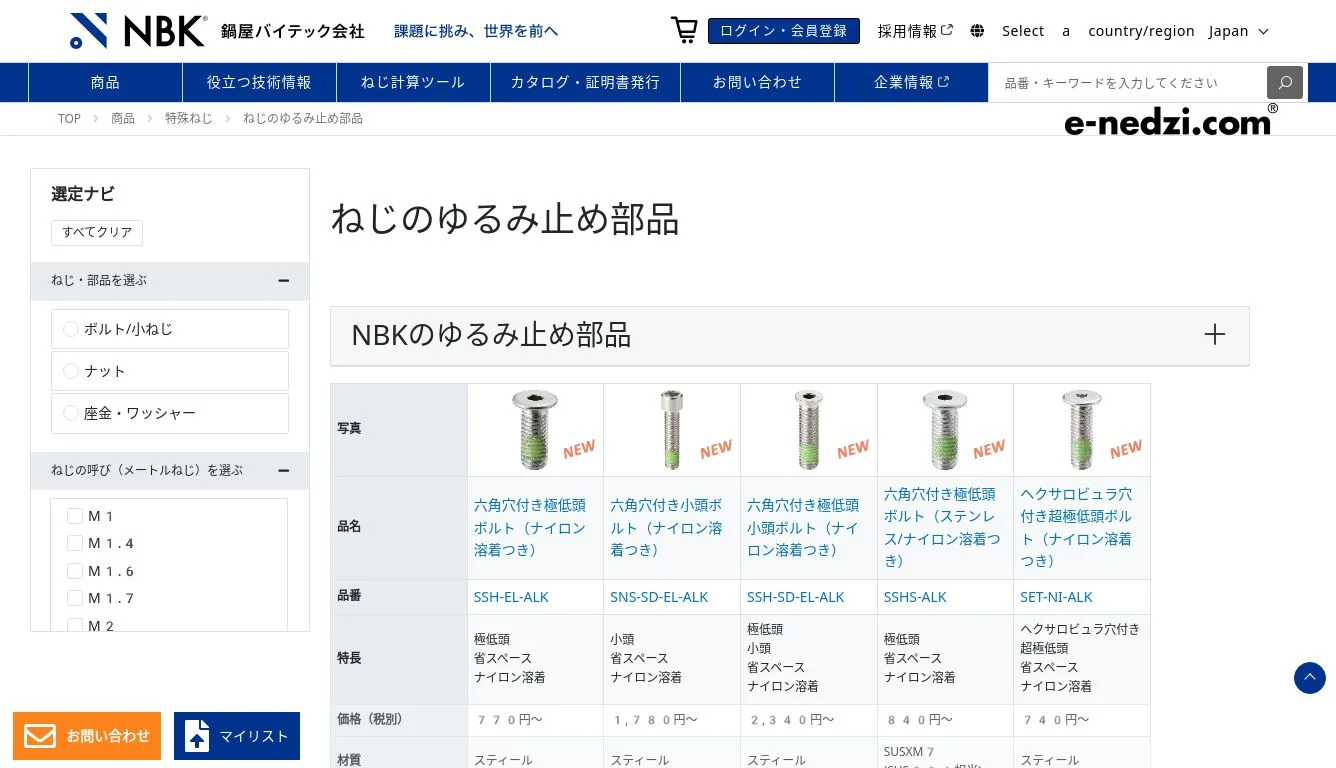Click the SET-NI-ALK part number link
The width and height of the screenshot is (1336, 768).
point(1056,597)
